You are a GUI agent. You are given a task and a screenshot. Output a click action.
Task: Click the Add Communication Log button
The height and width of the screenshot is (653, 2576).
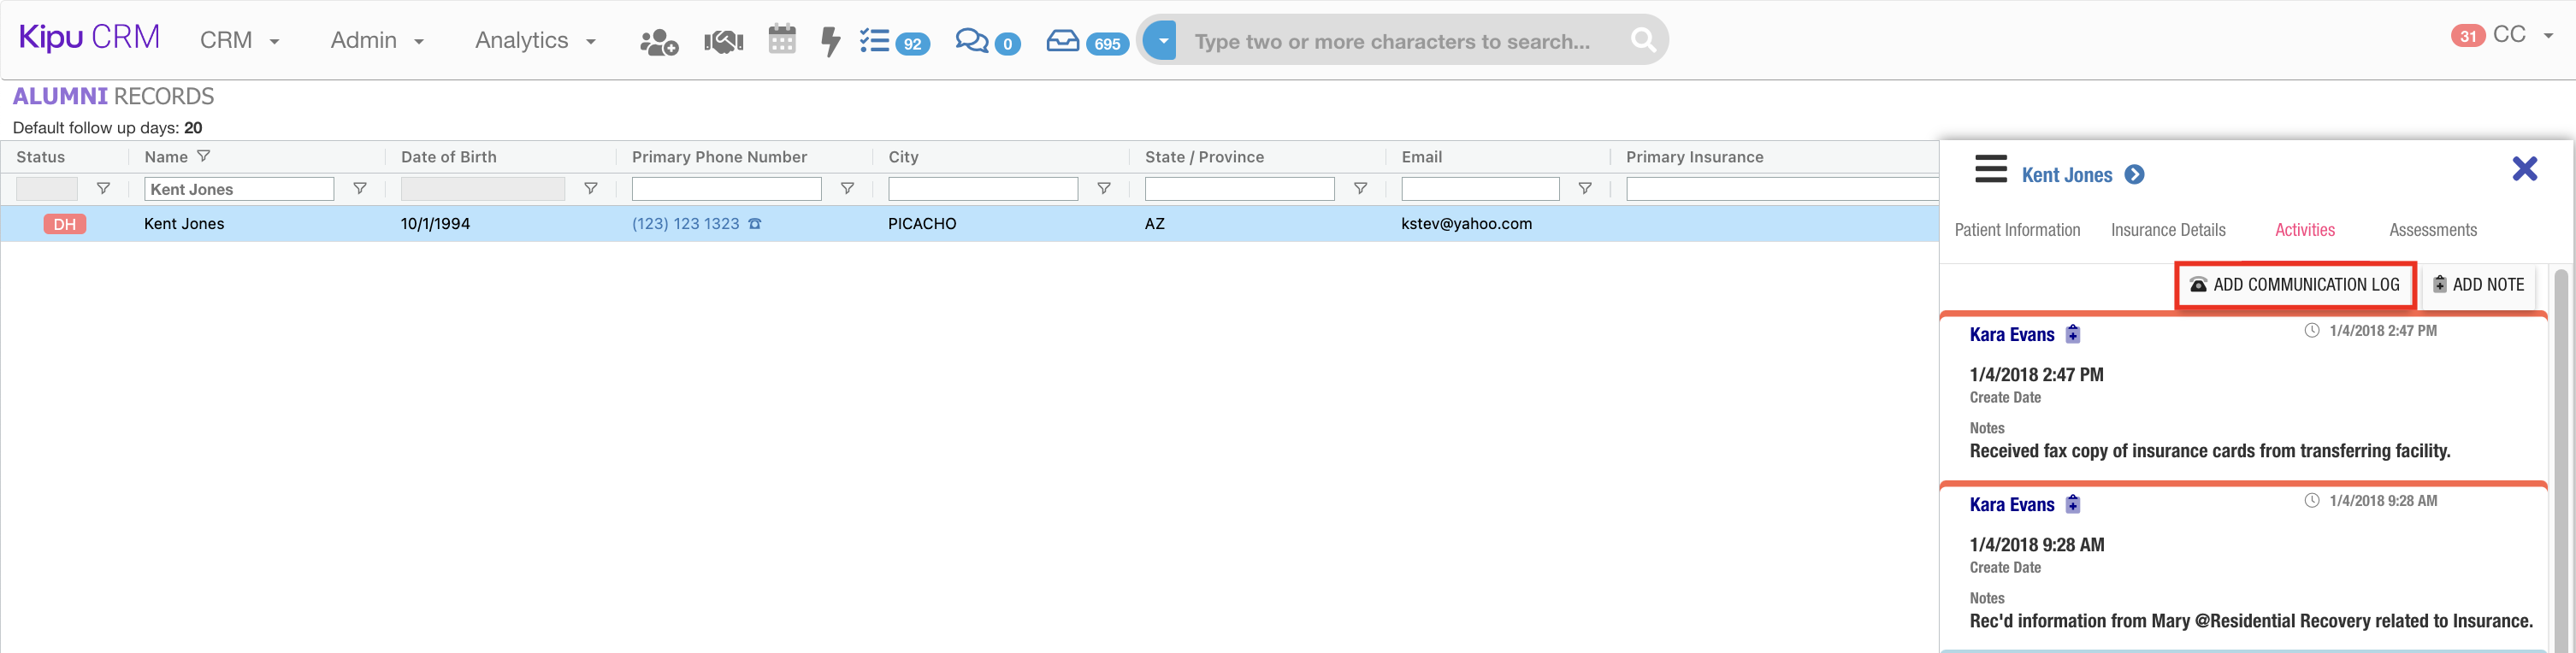tap(2295, 285)
